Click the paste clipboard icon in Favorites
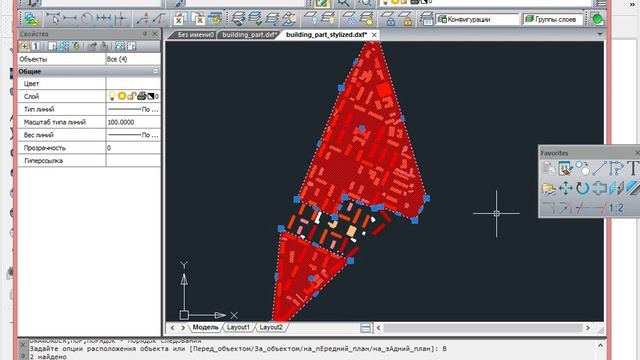640x360 pixels. (549, 168)
